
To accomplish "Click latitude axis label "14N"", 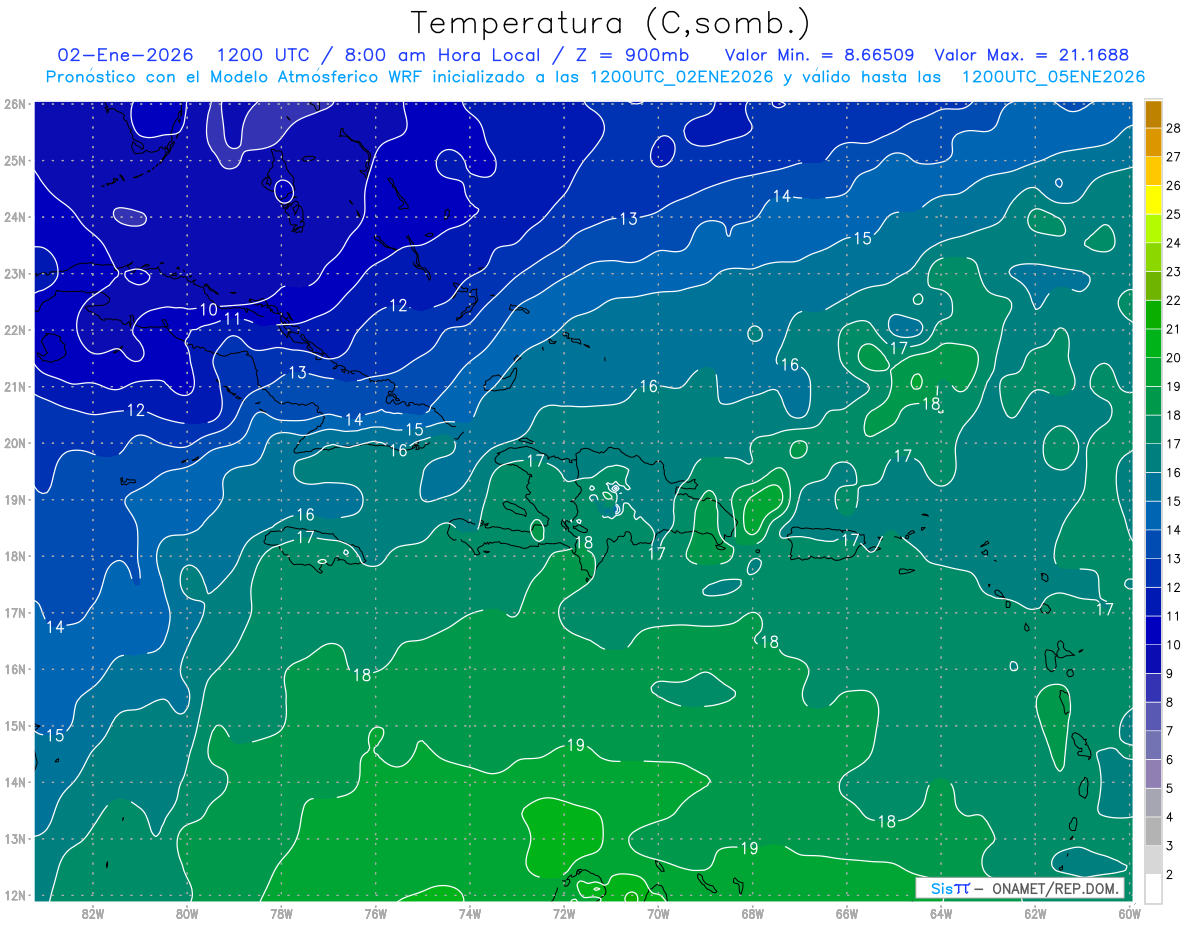I will pos(14,782).
